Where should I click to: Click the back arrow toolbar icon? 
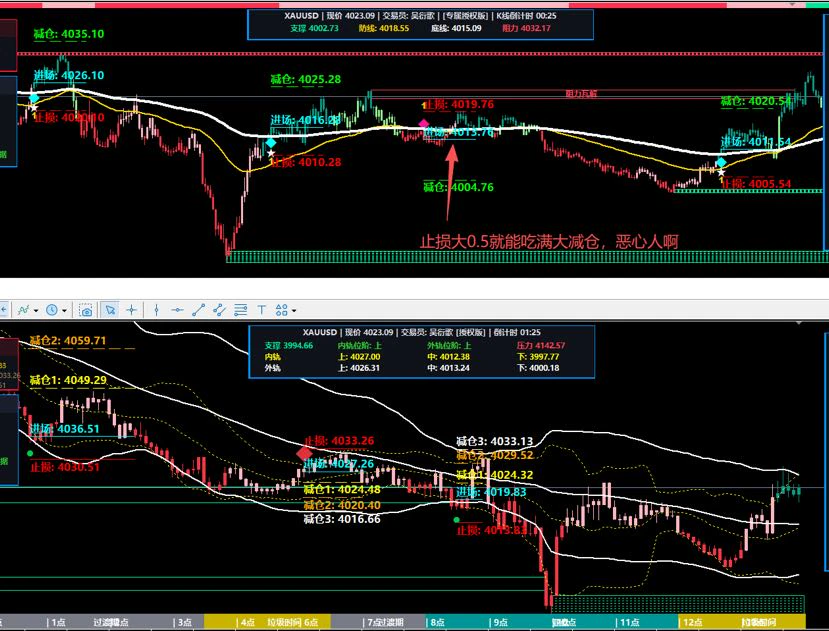tap(4, 310)
